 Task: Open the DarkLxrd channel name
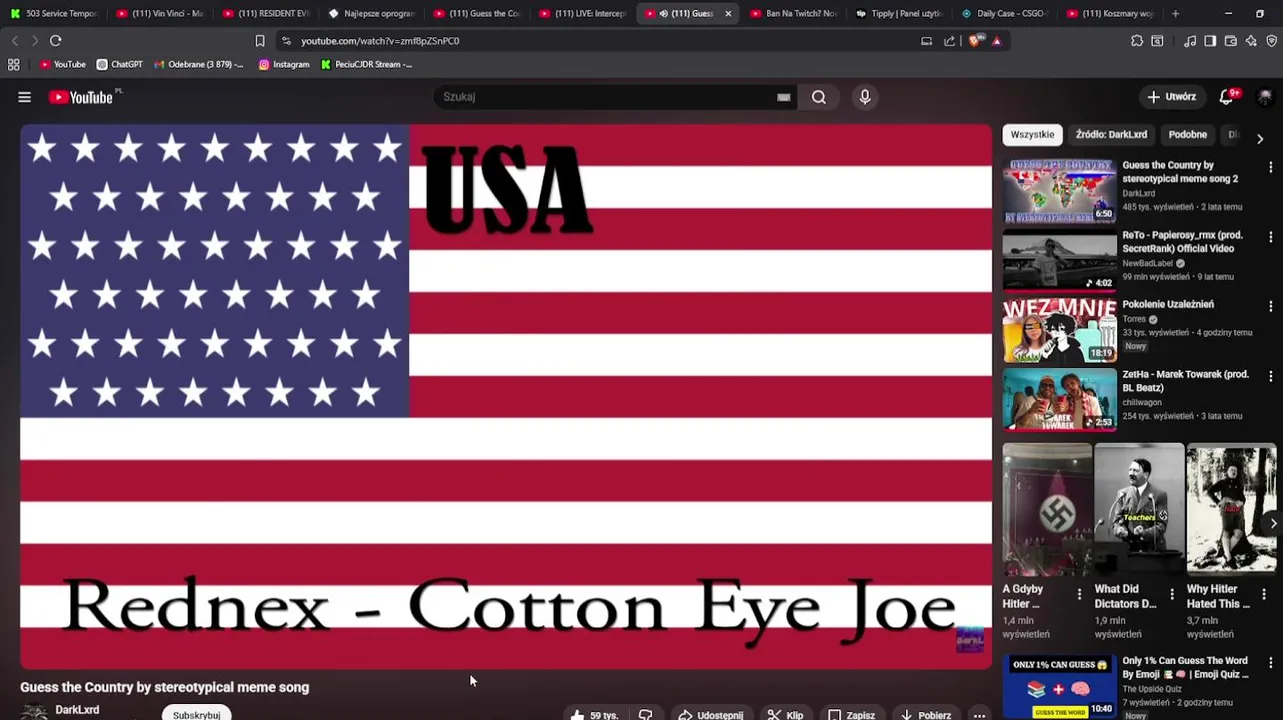click(x=77, y=710)
